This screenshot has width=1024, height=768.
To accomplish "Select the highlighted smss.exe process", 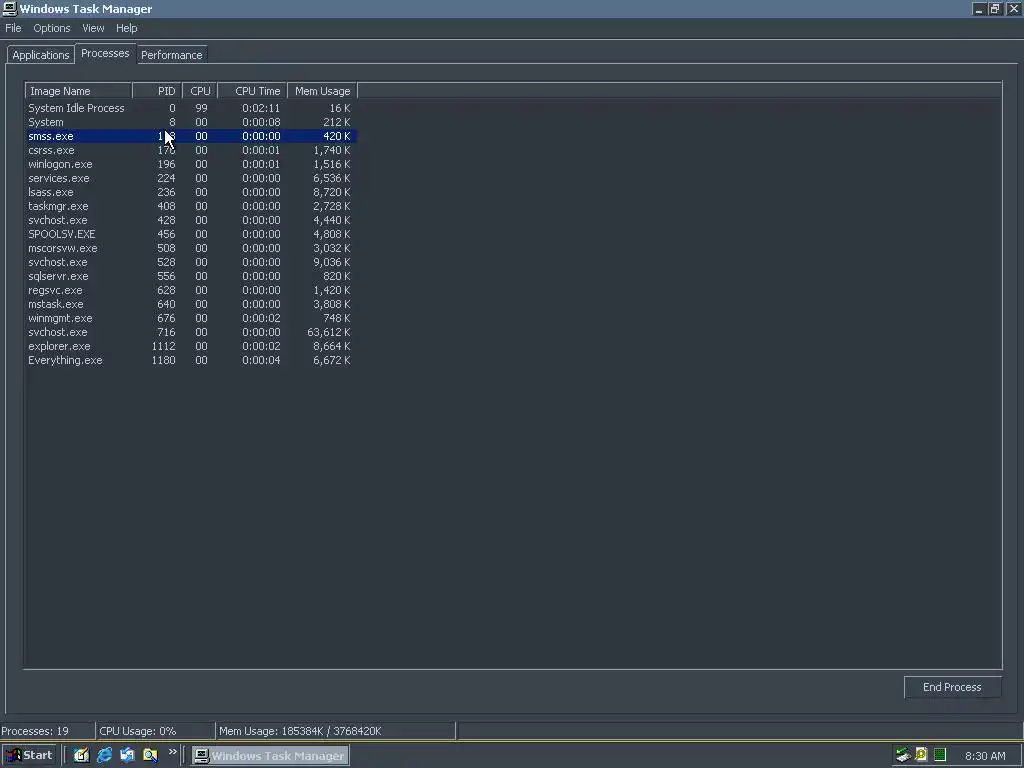I will [191, 136].
